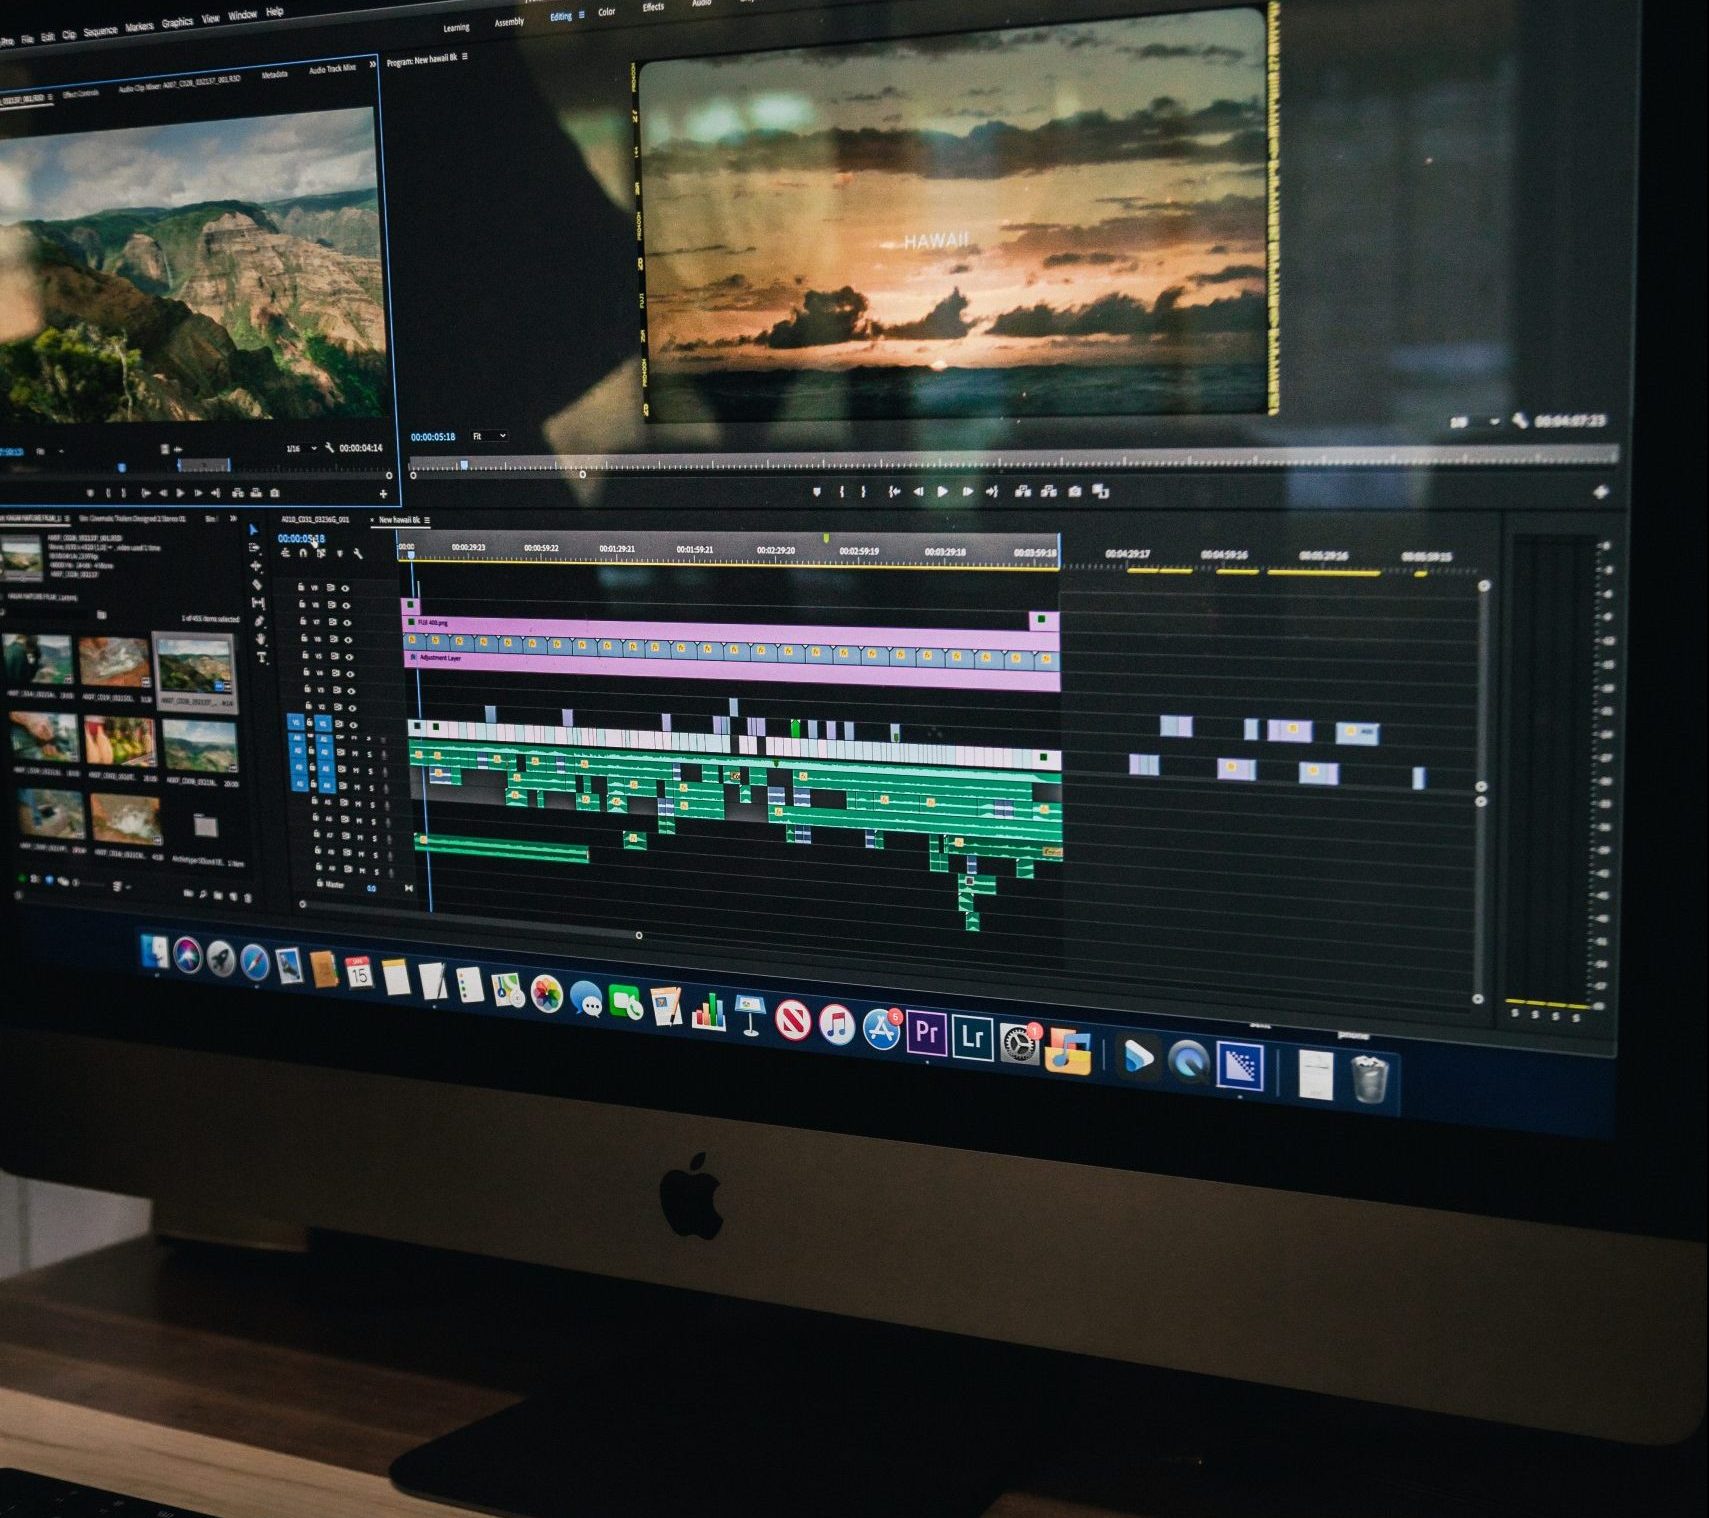Open the Sequence menu

coord(100,31)
